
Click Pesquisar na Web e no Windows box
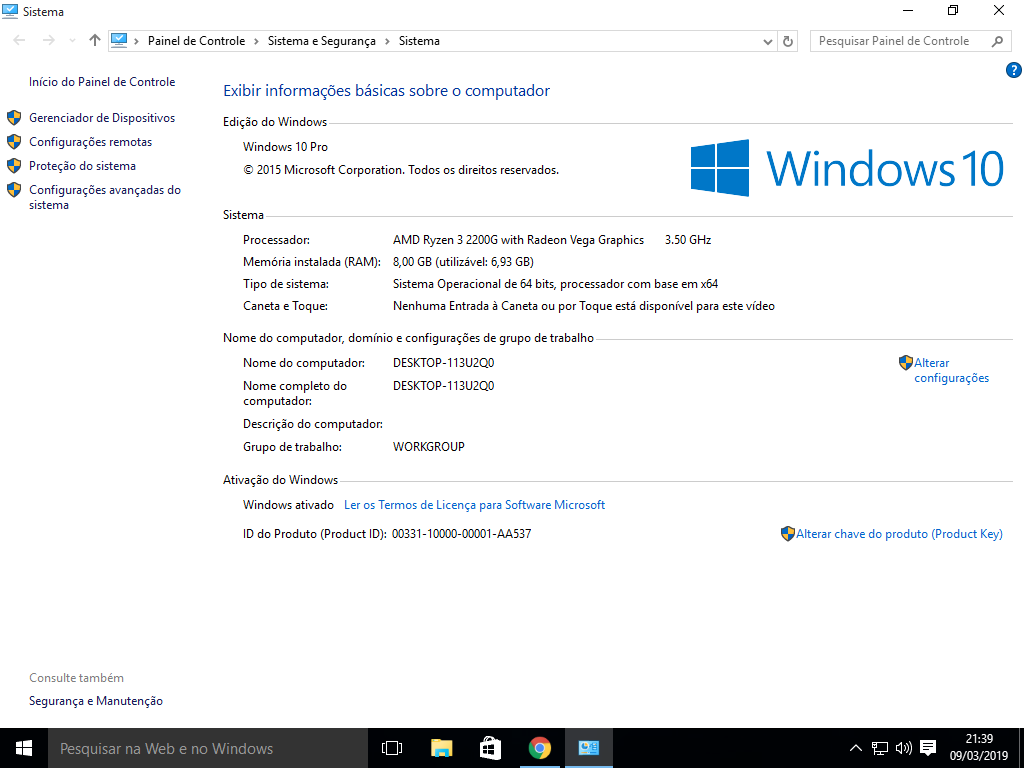pos(208,748)
